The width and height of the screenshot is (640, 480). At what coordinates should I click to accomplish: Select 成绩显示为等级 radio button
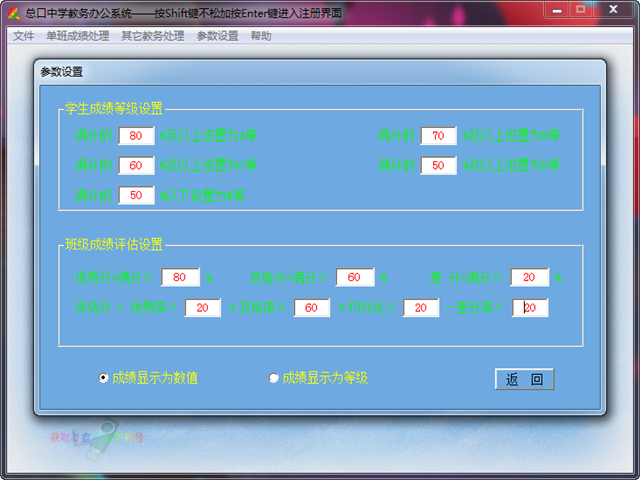tap(274, 378)
